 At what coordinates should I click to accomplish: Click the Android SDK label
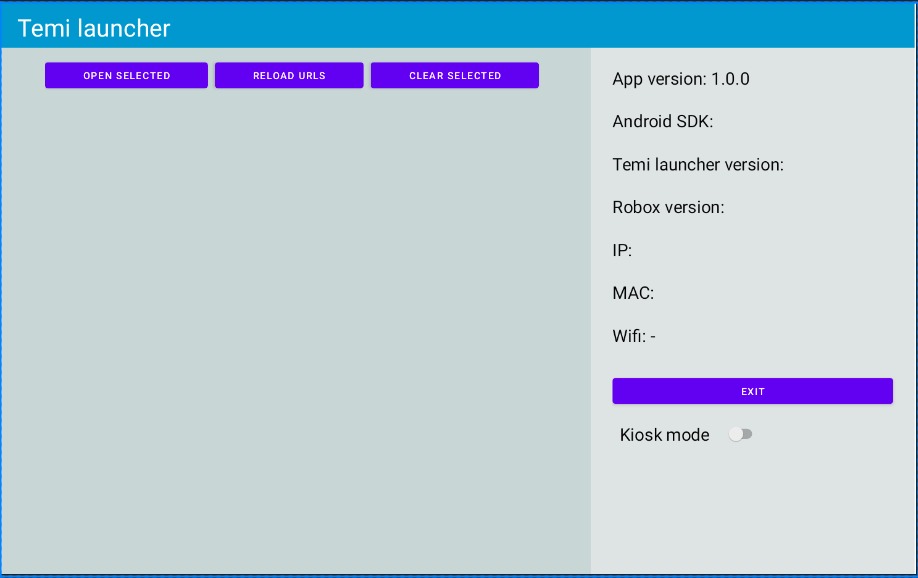(x=662, y=122)
